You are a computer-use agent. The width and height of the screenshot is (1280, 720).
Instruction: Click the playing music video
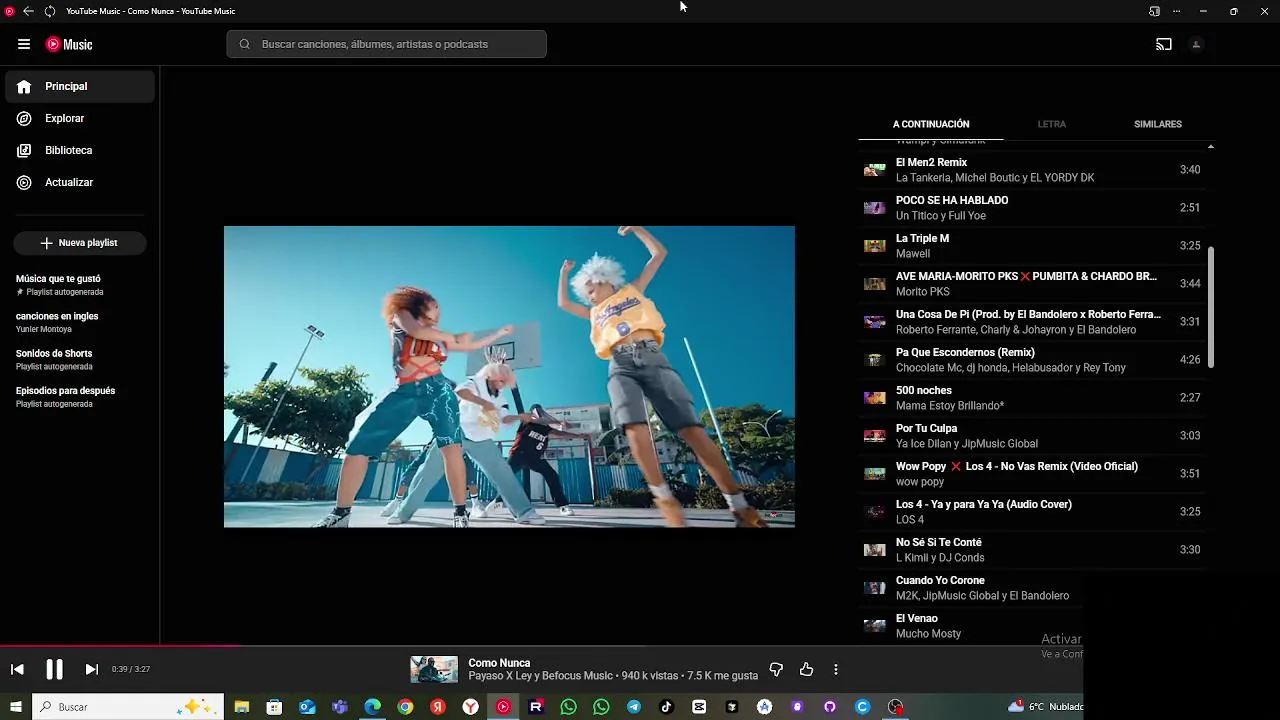[509, 376]
